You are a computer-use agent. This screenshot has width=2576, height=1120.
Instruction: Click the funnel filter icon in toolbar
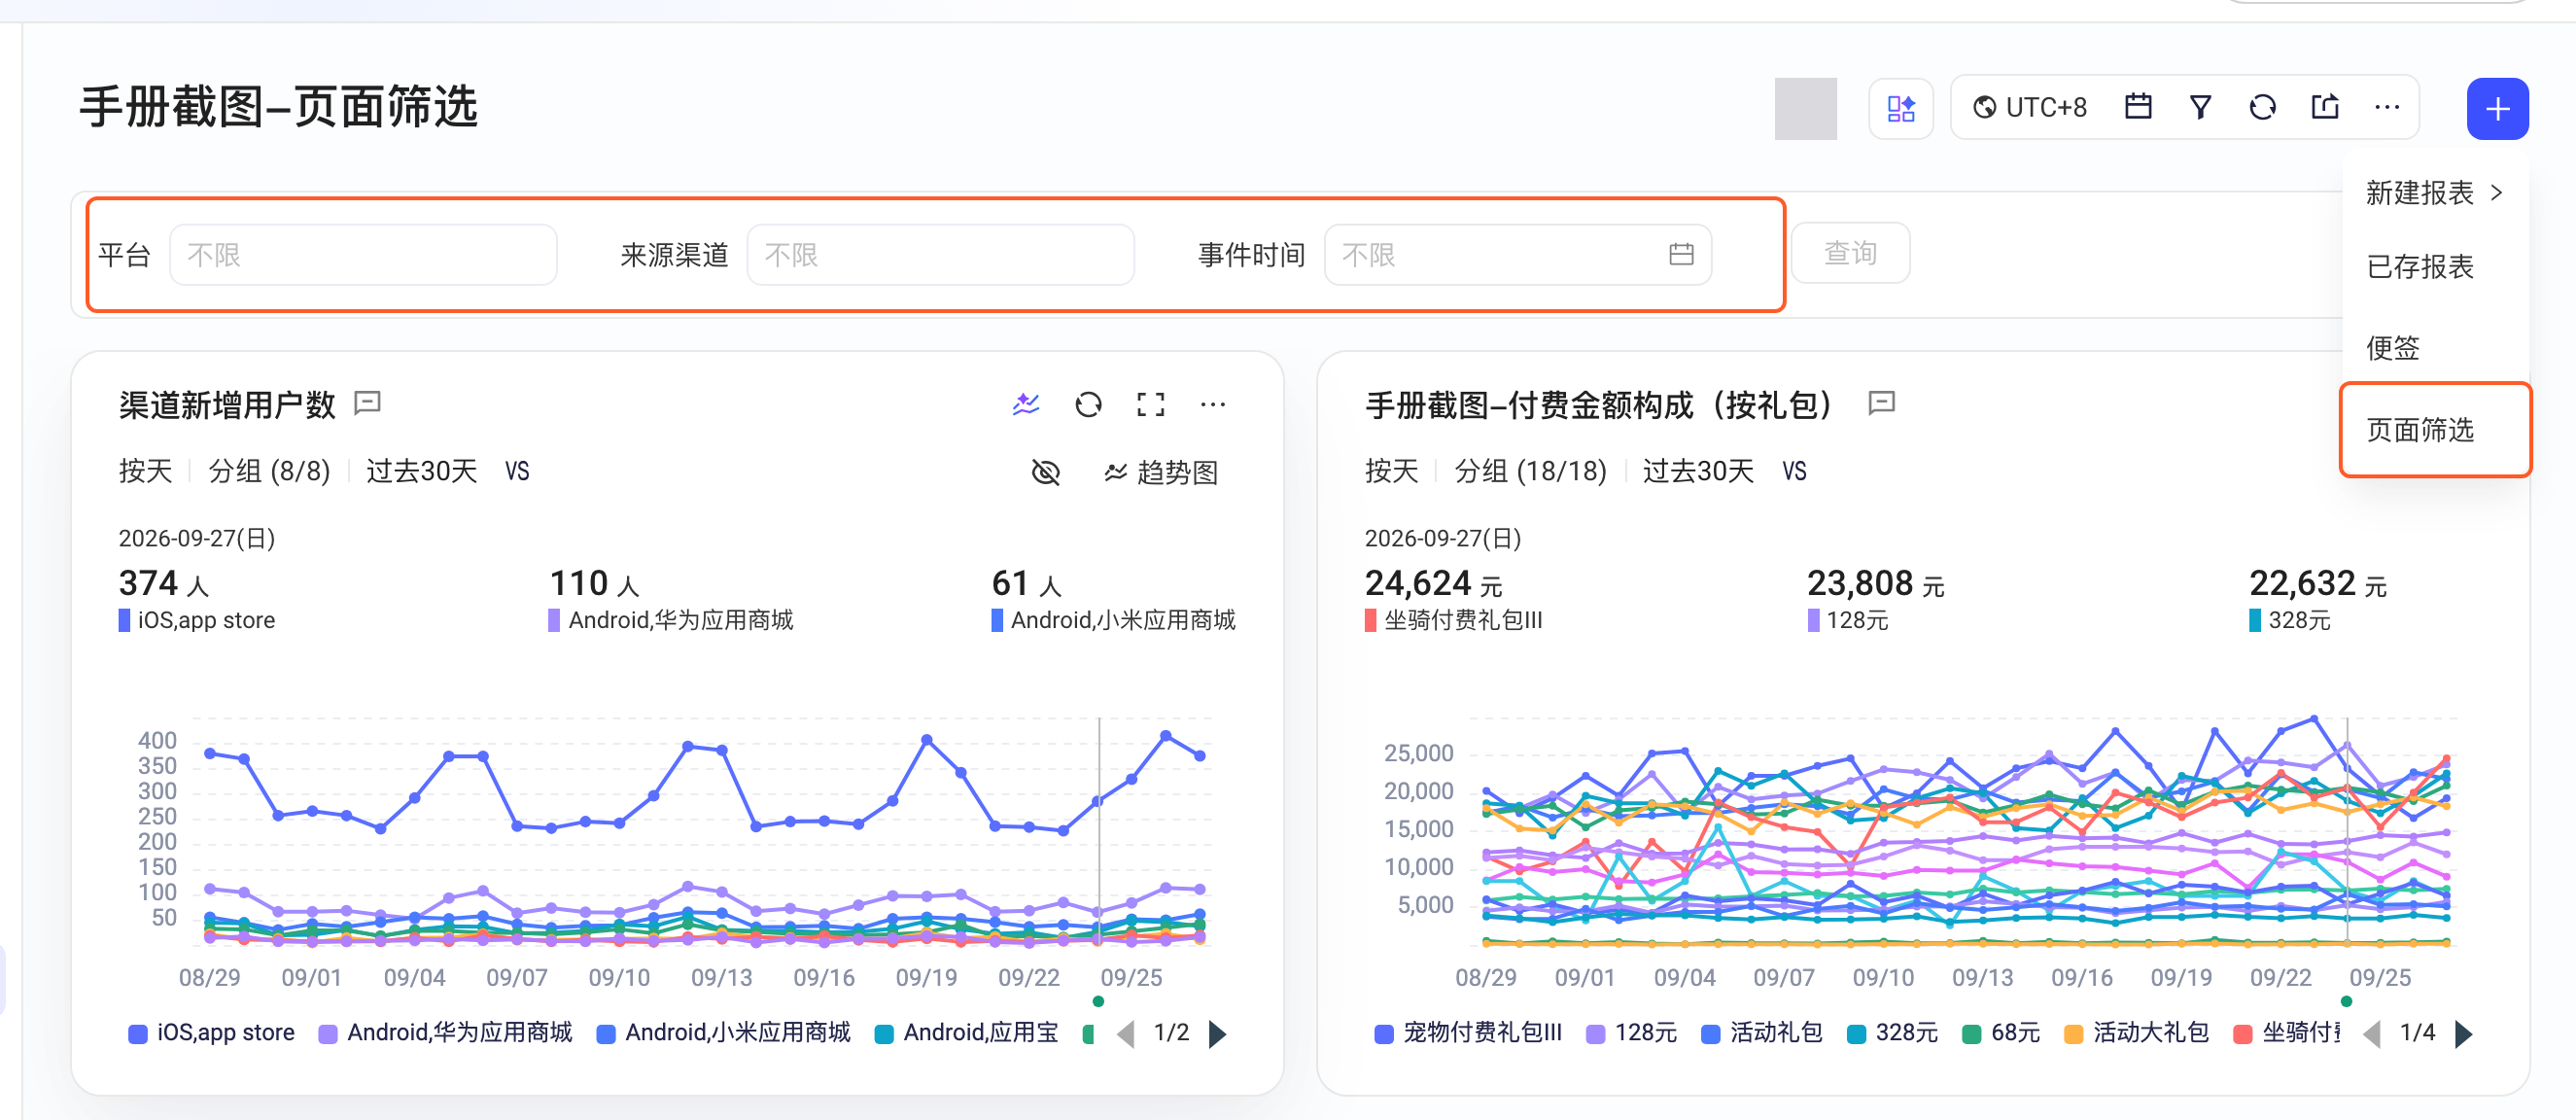[2200, 107]
